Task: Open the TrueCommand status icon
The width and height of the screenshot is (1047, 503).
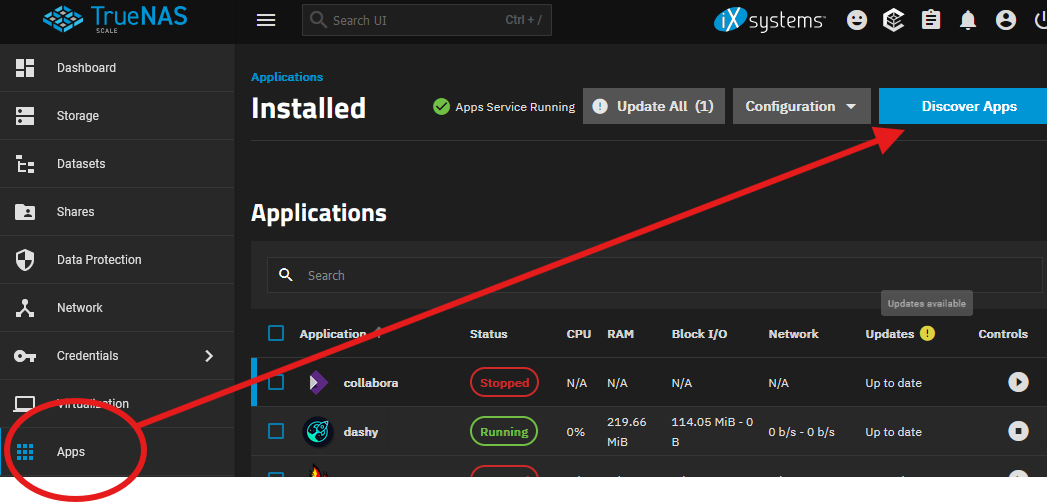Action: [893, 20]
